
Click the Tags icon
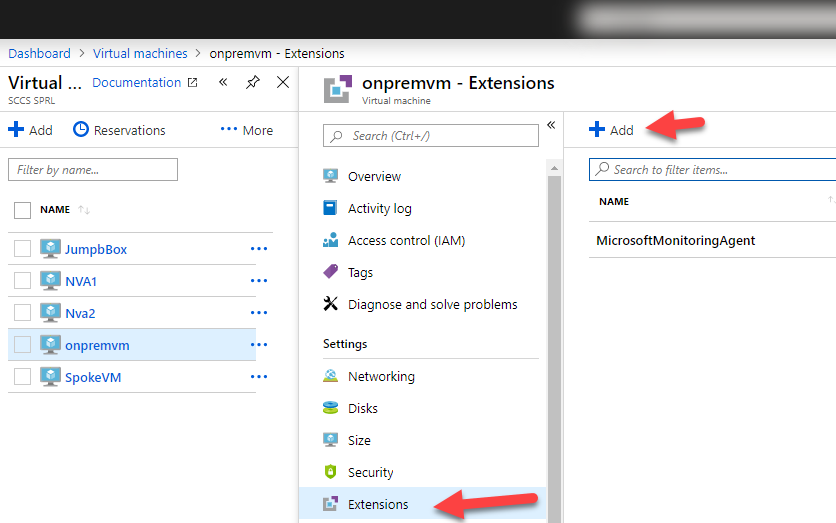(331, 272)
